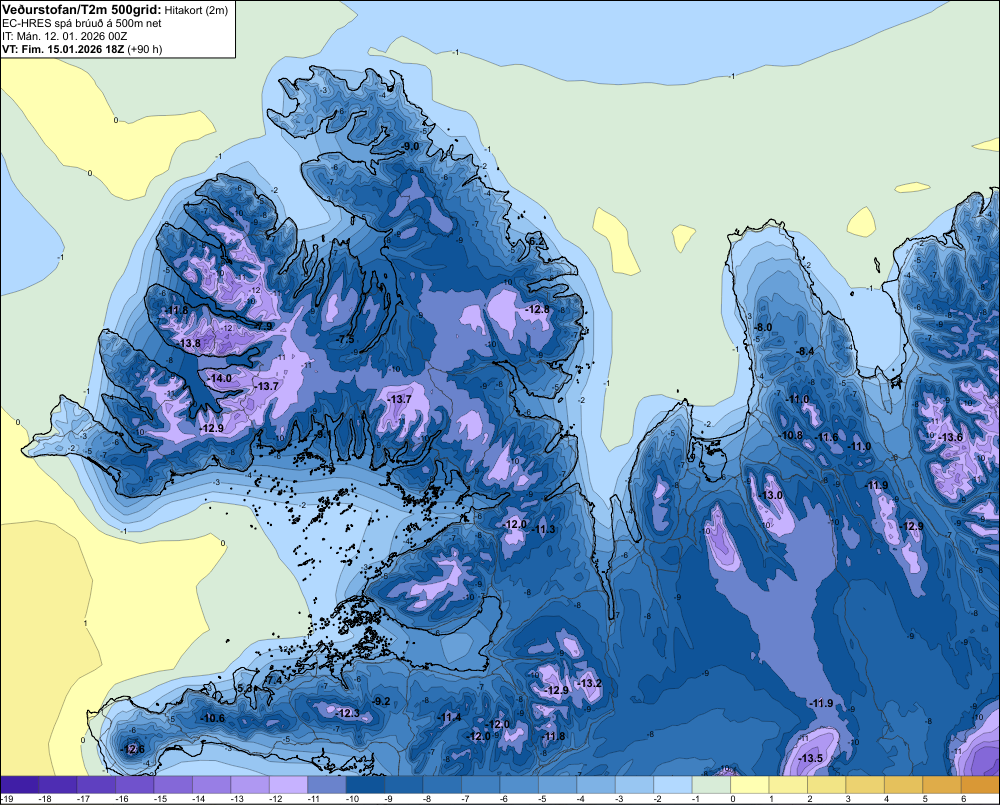Select the light blue legend swatch between -2 and -1
The image size is (1000, 805).
coord(673,785)
